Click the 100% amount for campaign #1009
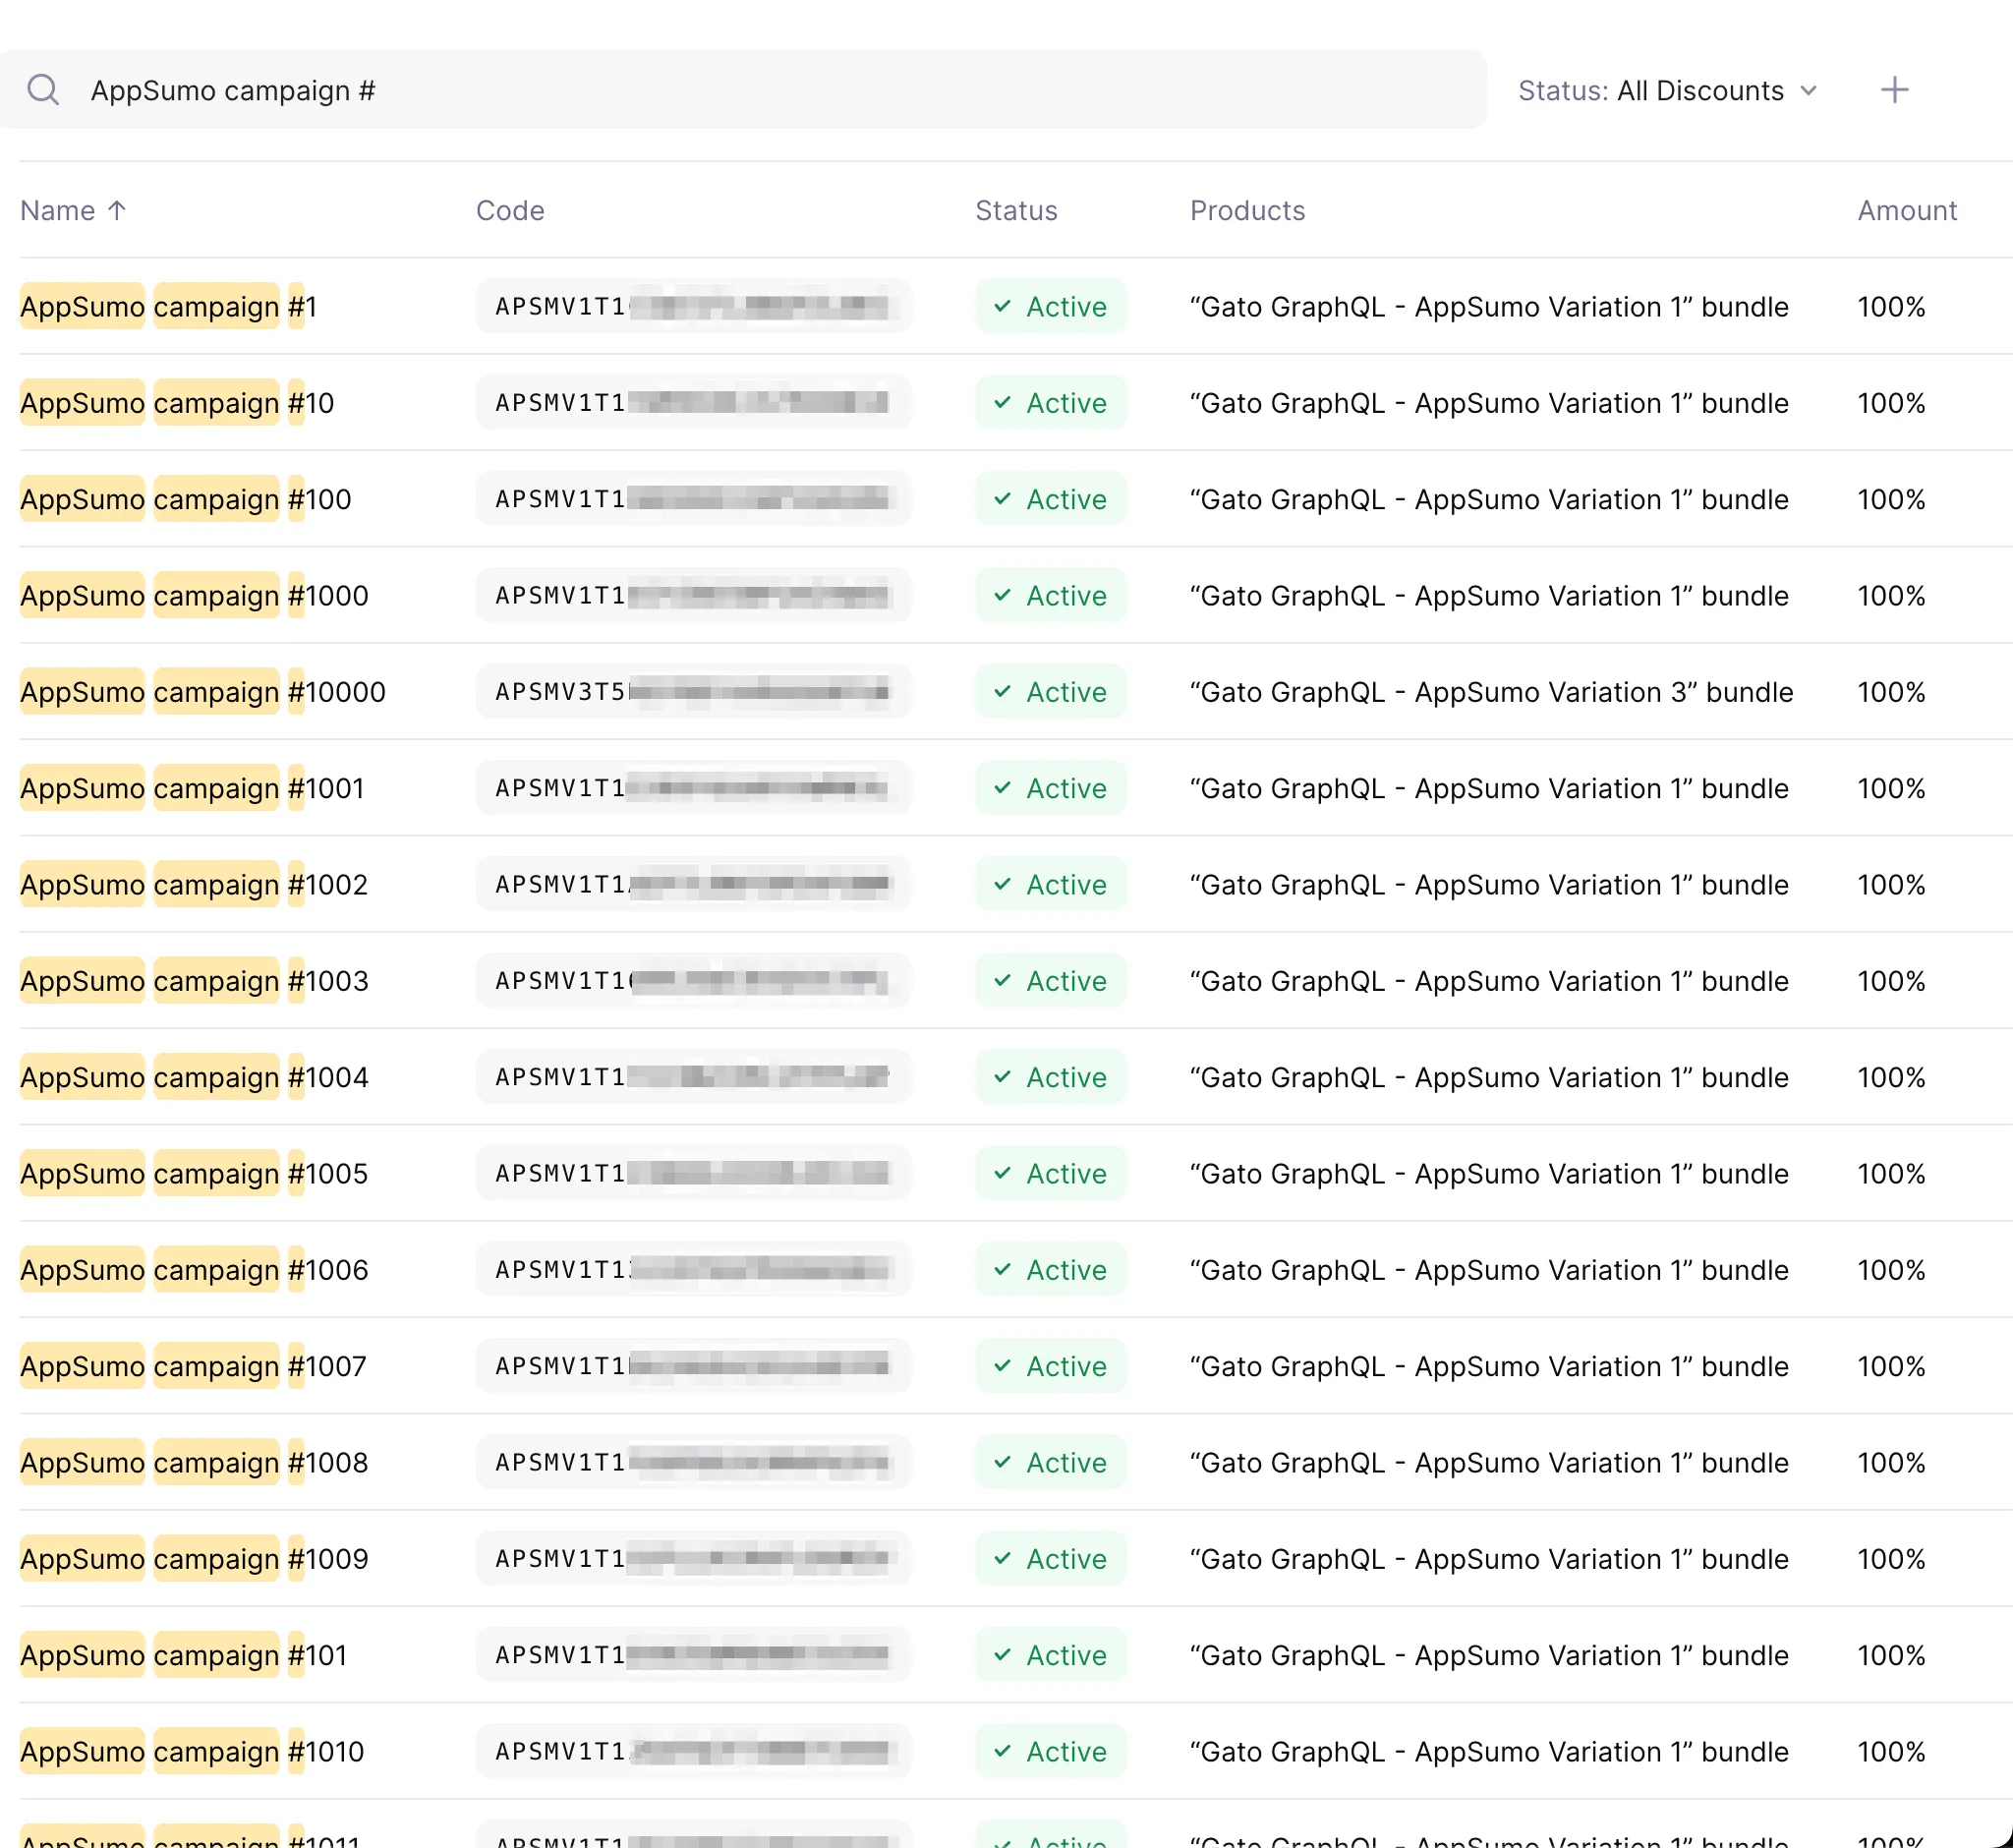 [x=1891, y=1559]
